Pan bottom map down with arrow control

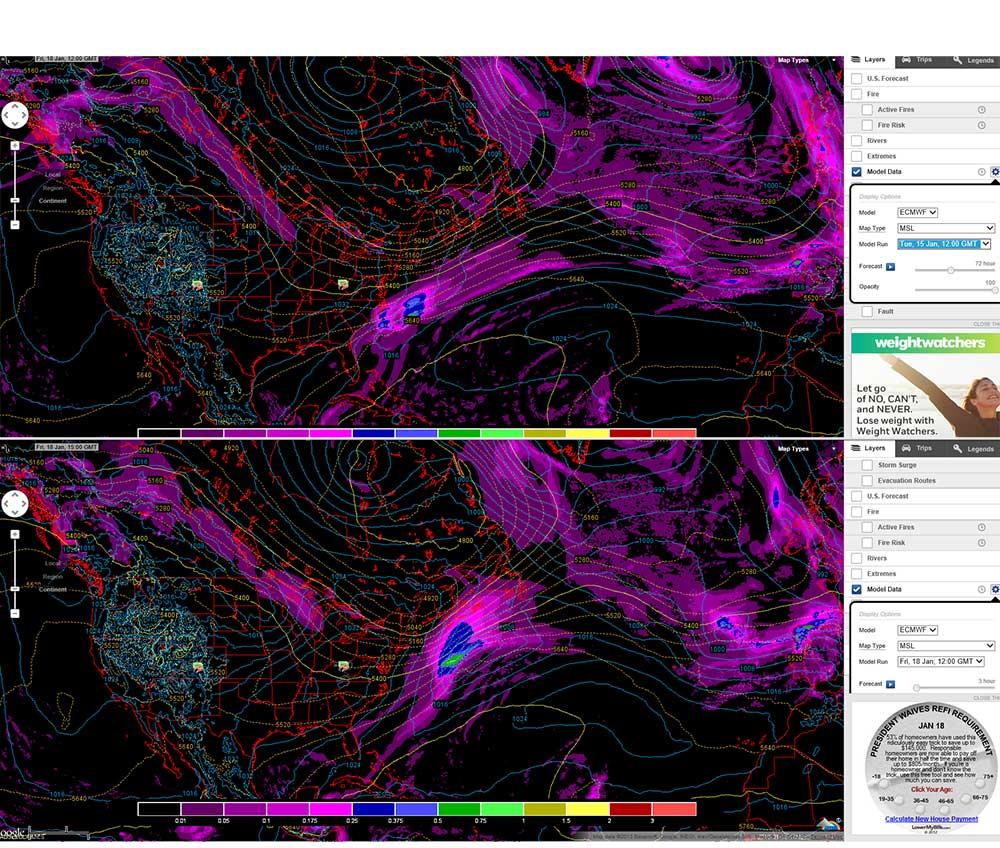(15, 512)
